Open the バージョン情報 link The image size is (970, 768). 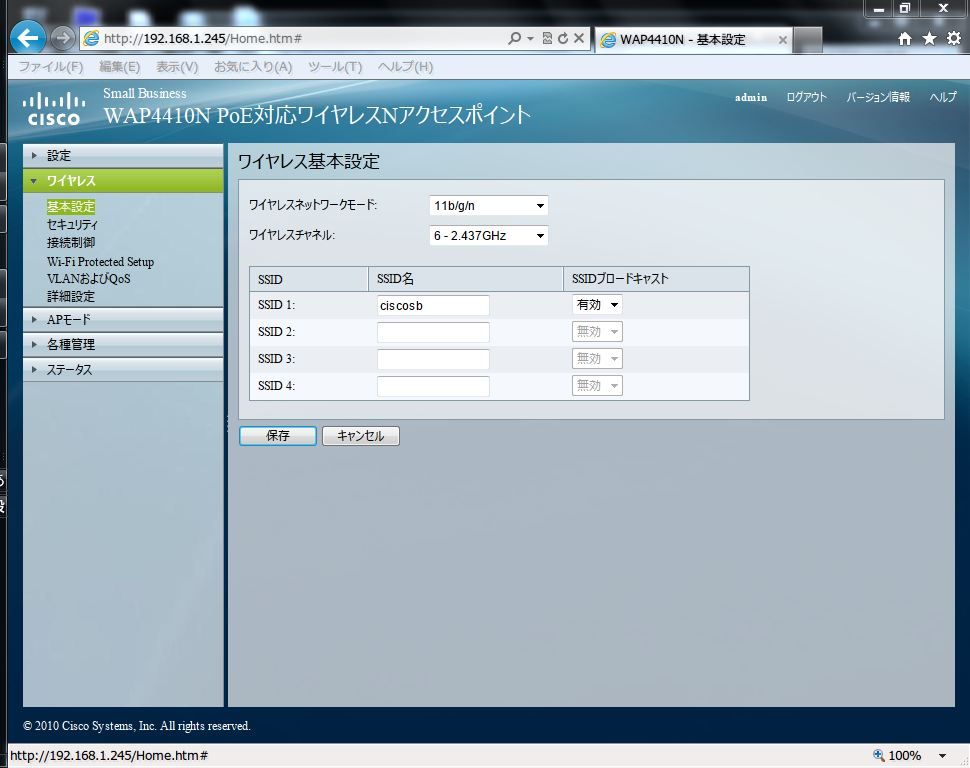coord(878,97)
